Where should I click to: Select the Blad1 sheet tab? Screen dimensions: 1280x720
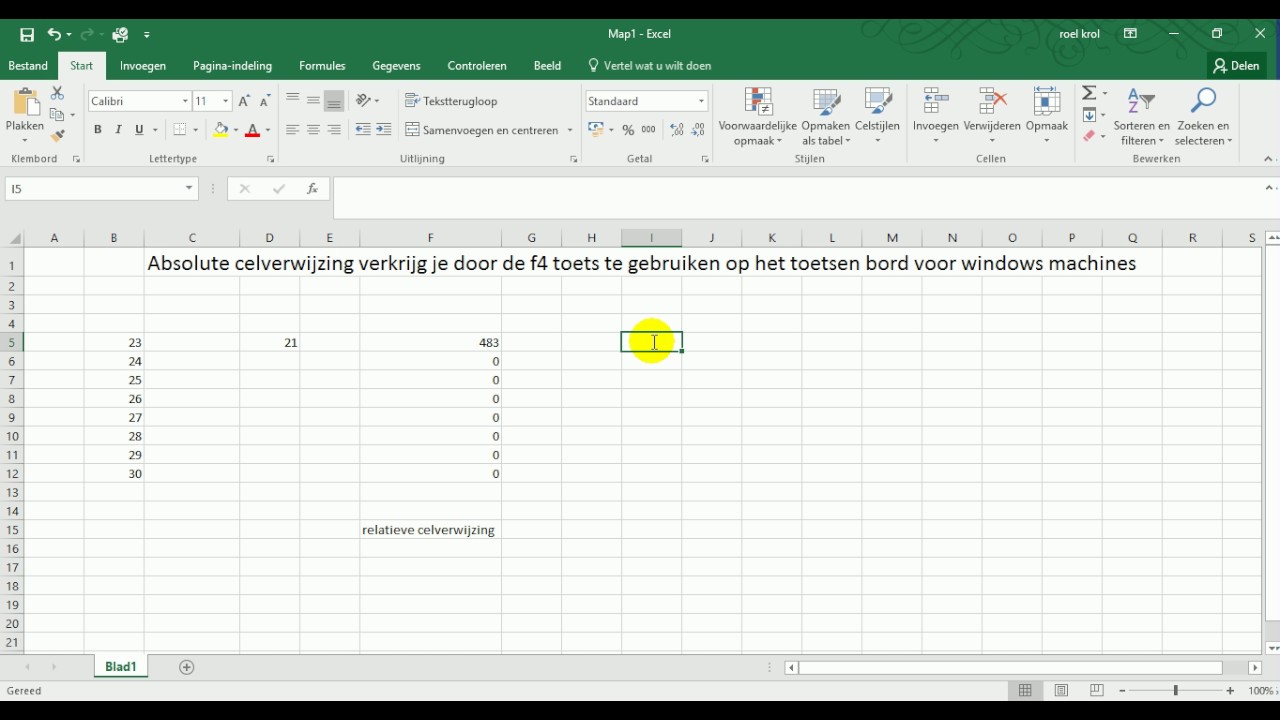tap(120, 667)
